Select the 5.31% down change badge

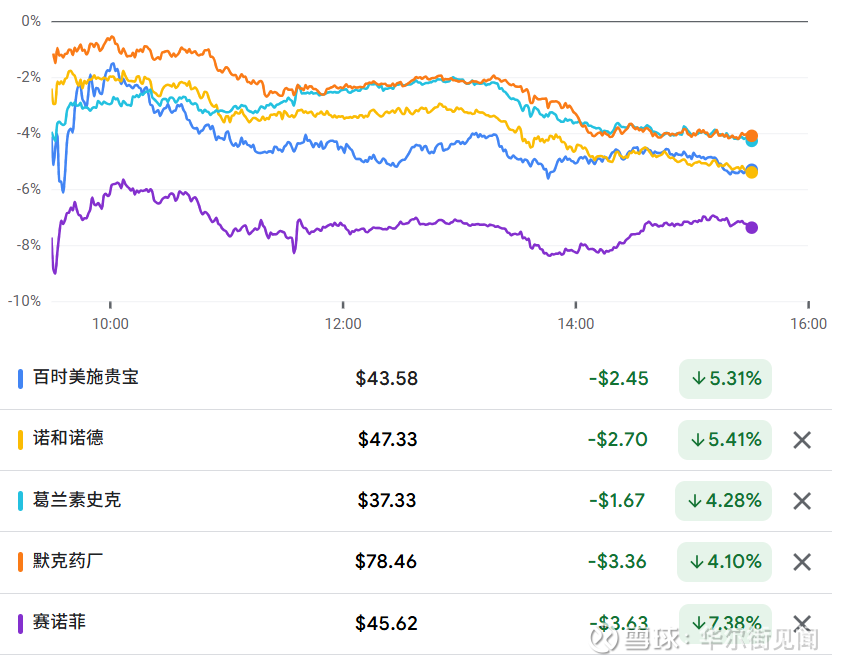[x=725, y=379]
